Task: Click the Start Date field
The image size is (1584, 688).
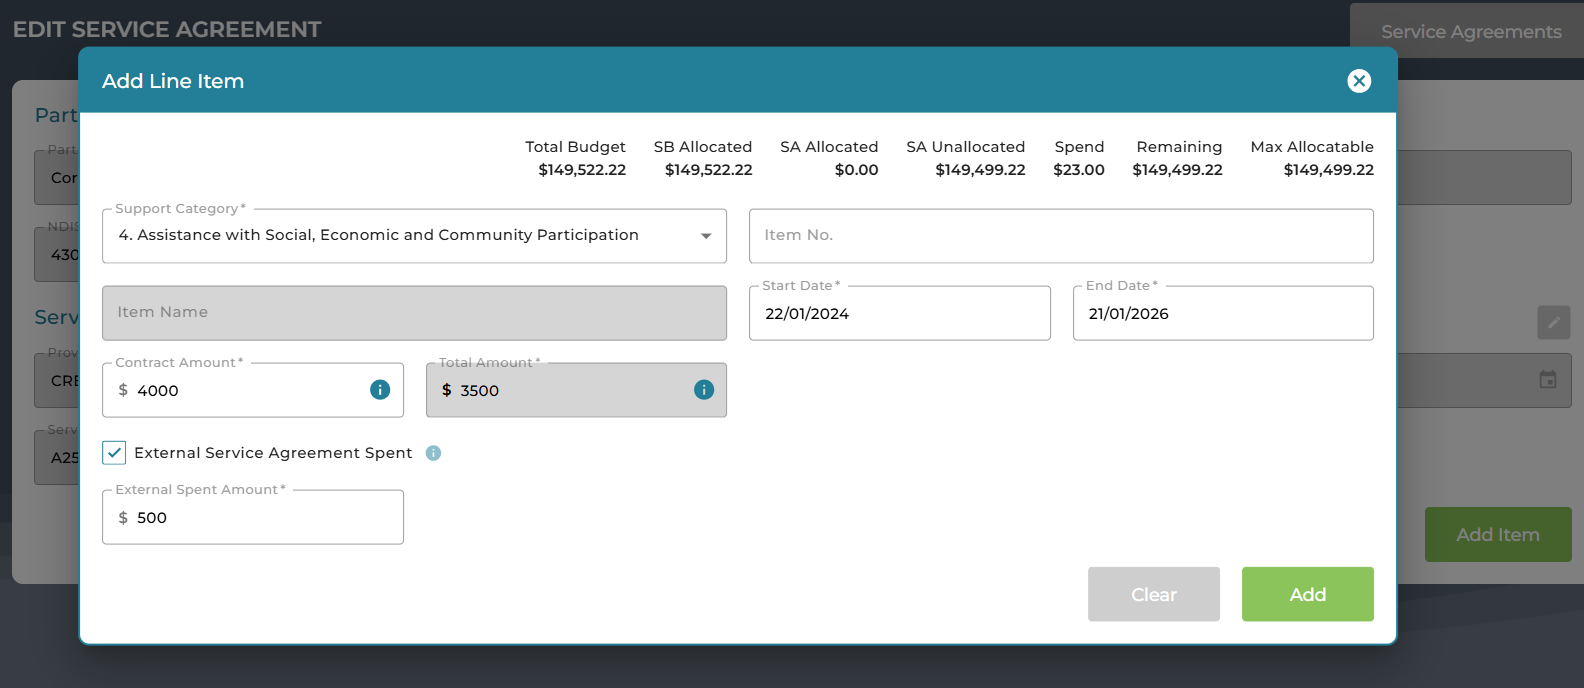Action: click(899, 314)
